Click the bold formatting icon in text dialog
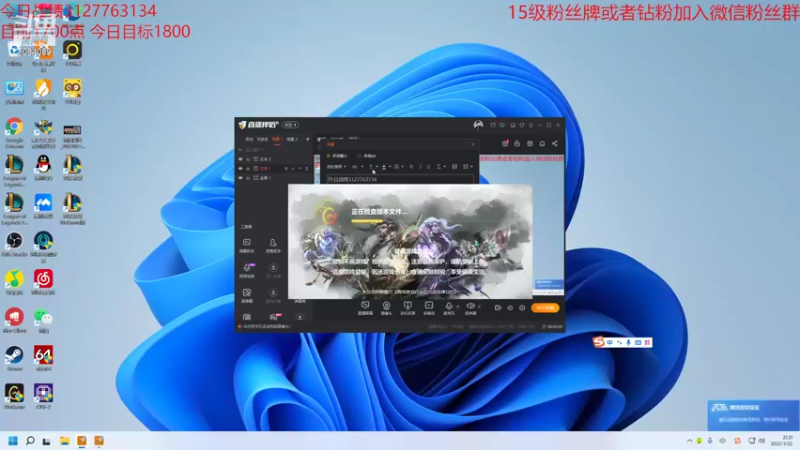The height and width of the screenshot is (450, 800). point(411,167)
